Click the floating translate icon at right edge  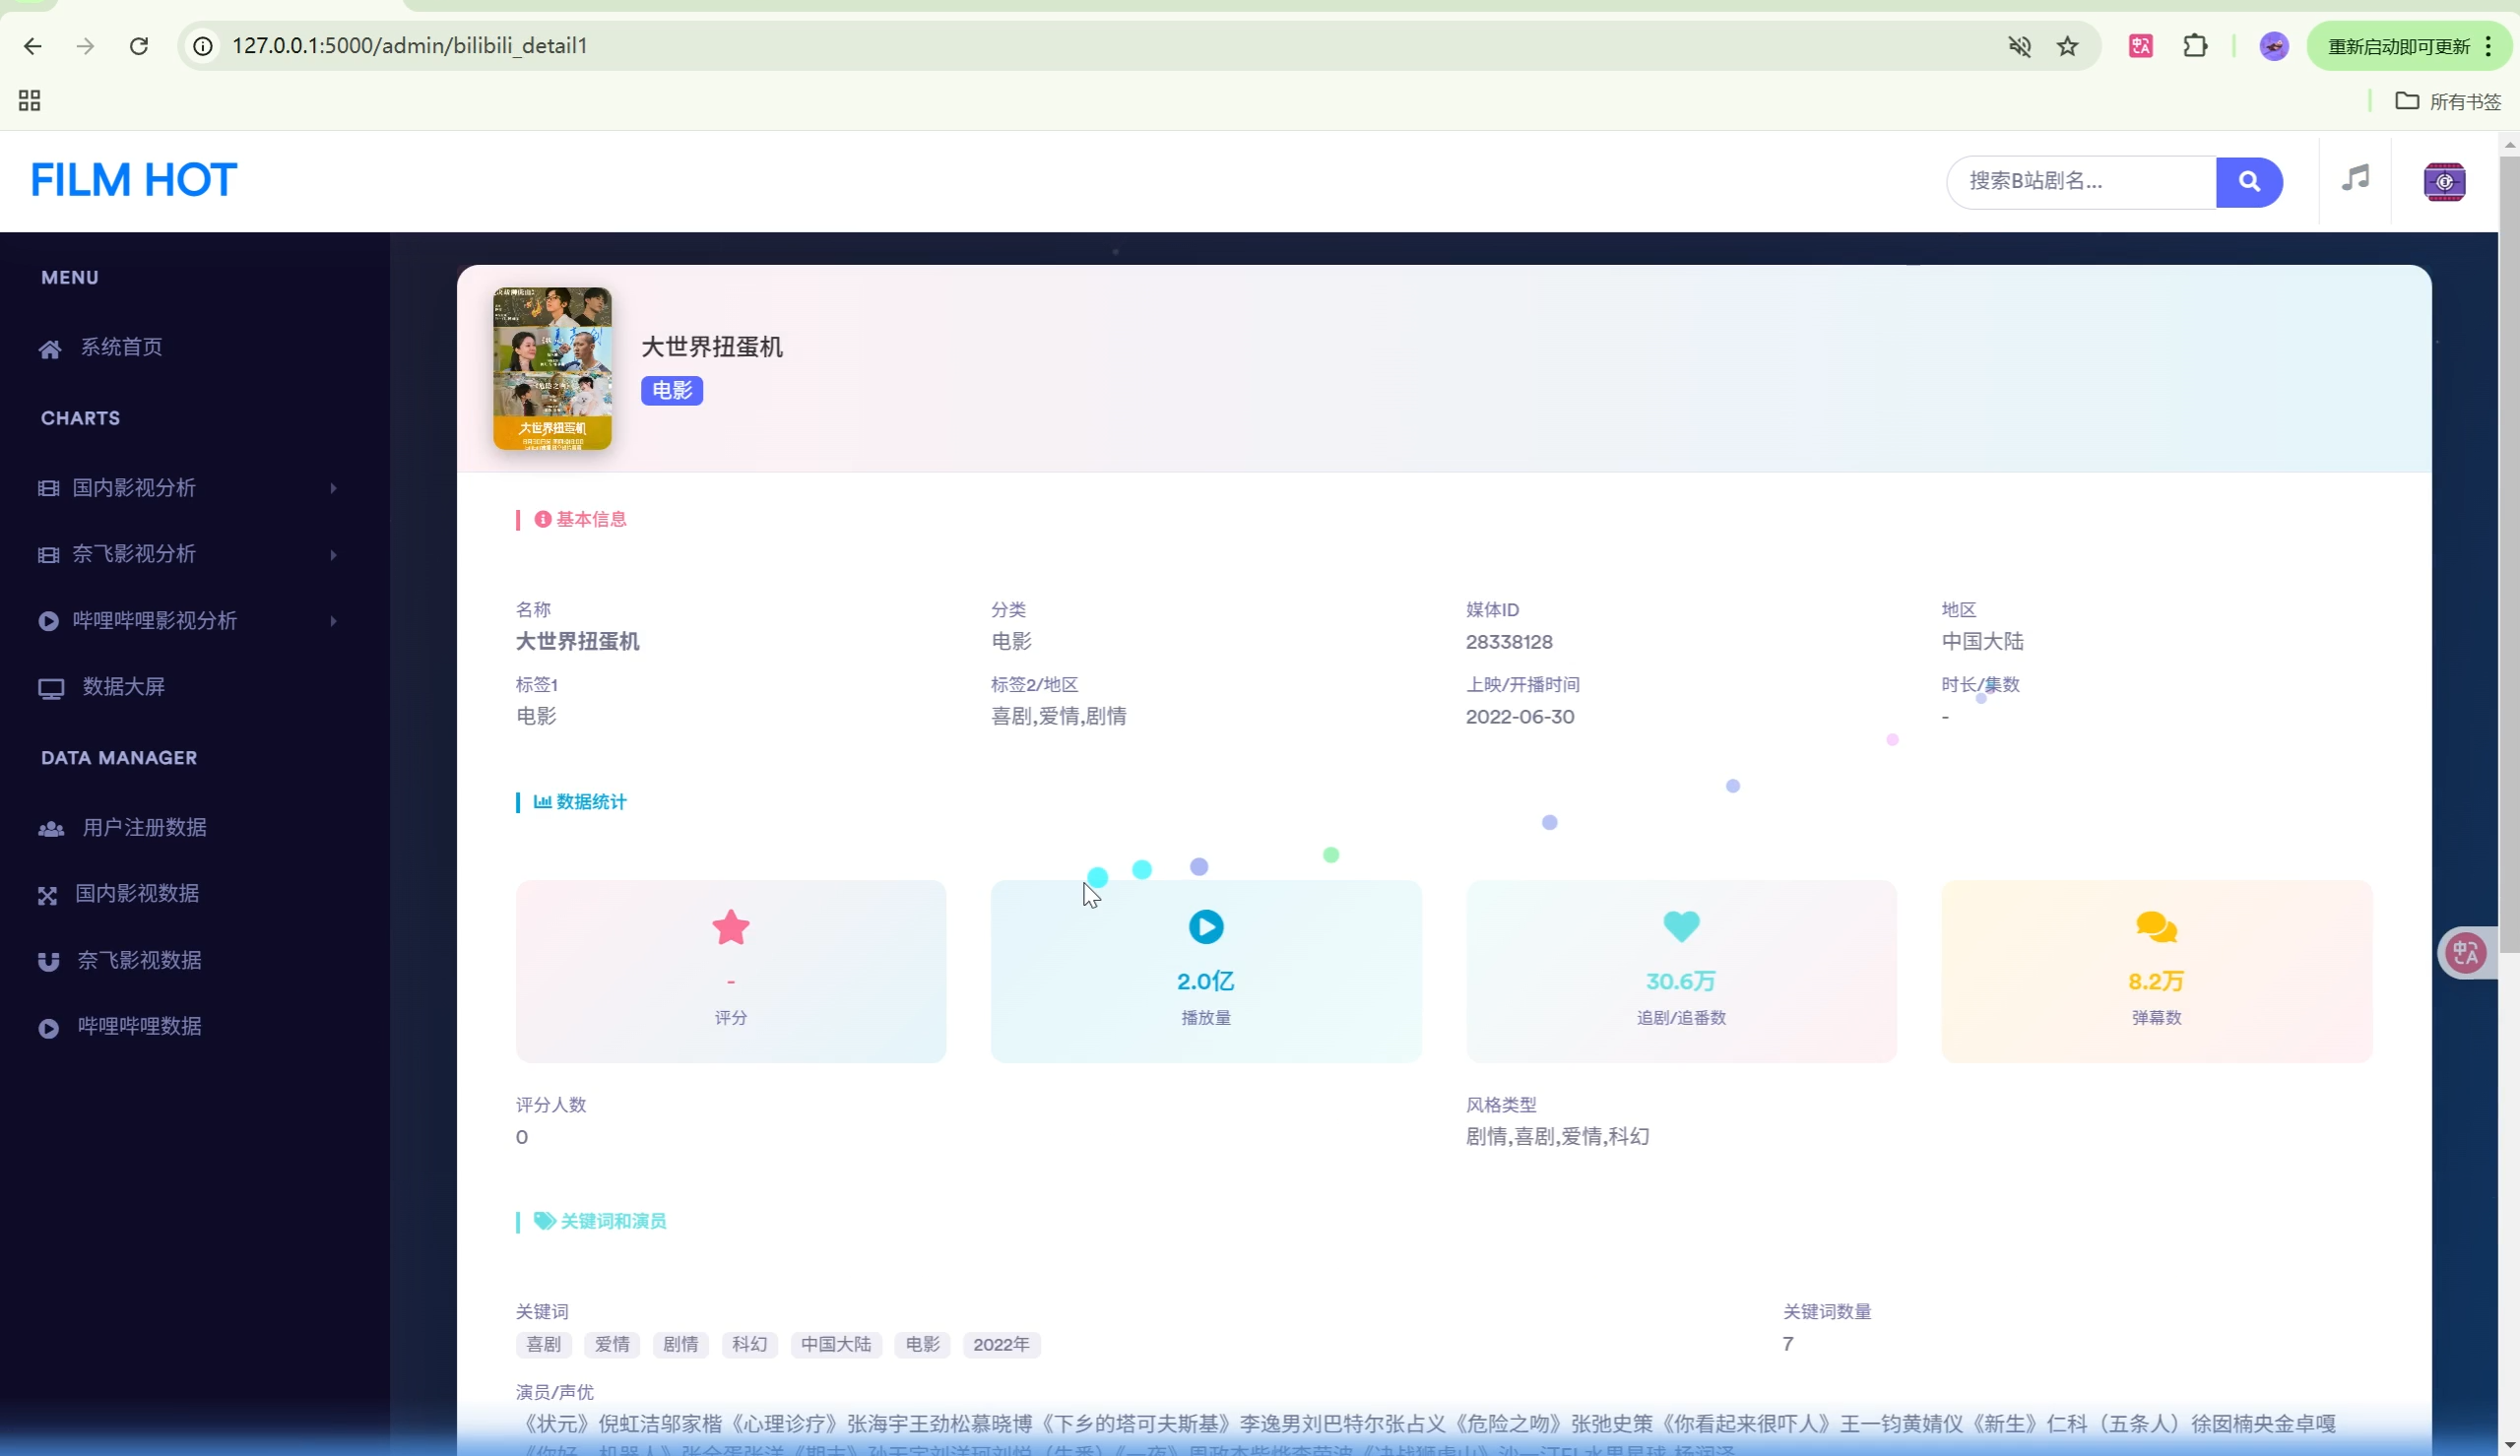[x=2465, y=952]
